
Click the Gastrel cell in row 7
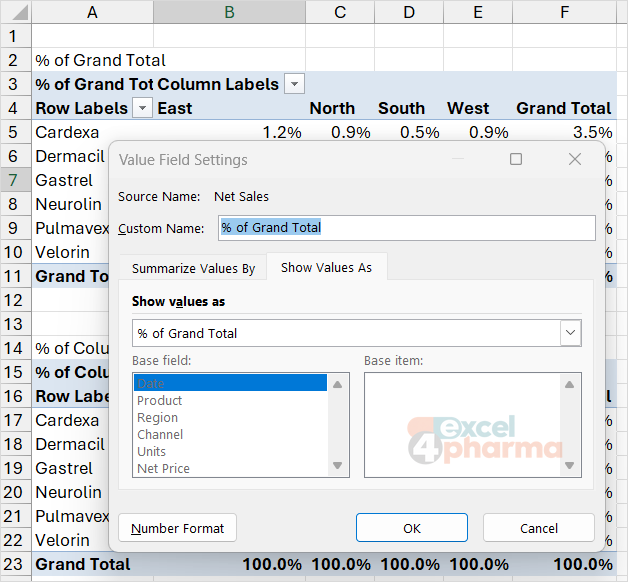[x=70, y=180]
